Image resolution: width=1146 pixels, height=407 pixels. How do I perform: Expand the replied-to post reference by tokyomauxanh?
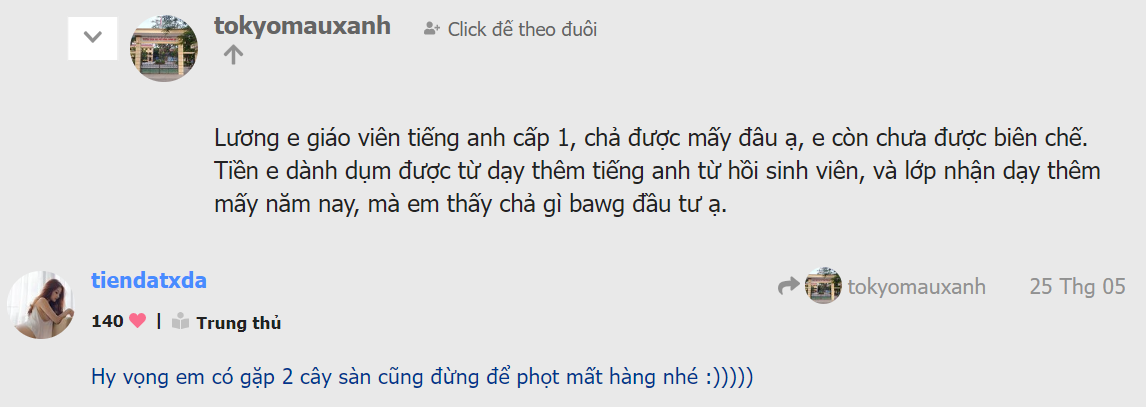pyautogui.click(x=881, y=286)
